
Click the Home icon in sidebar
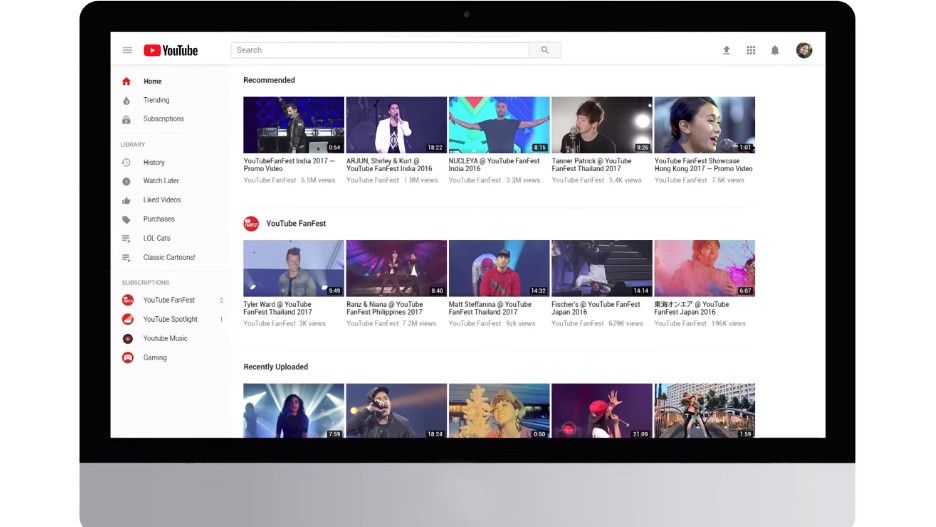tap(126, 81)
